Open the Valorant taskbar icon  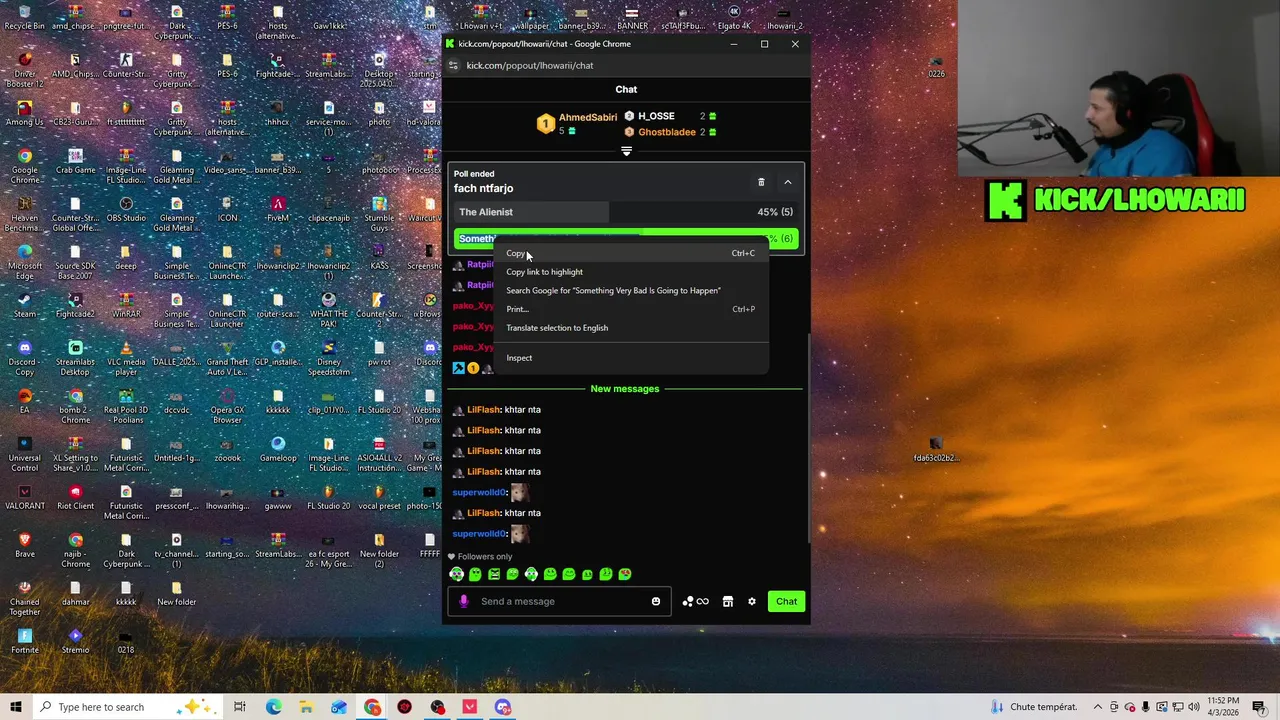[x=470, y=707]
